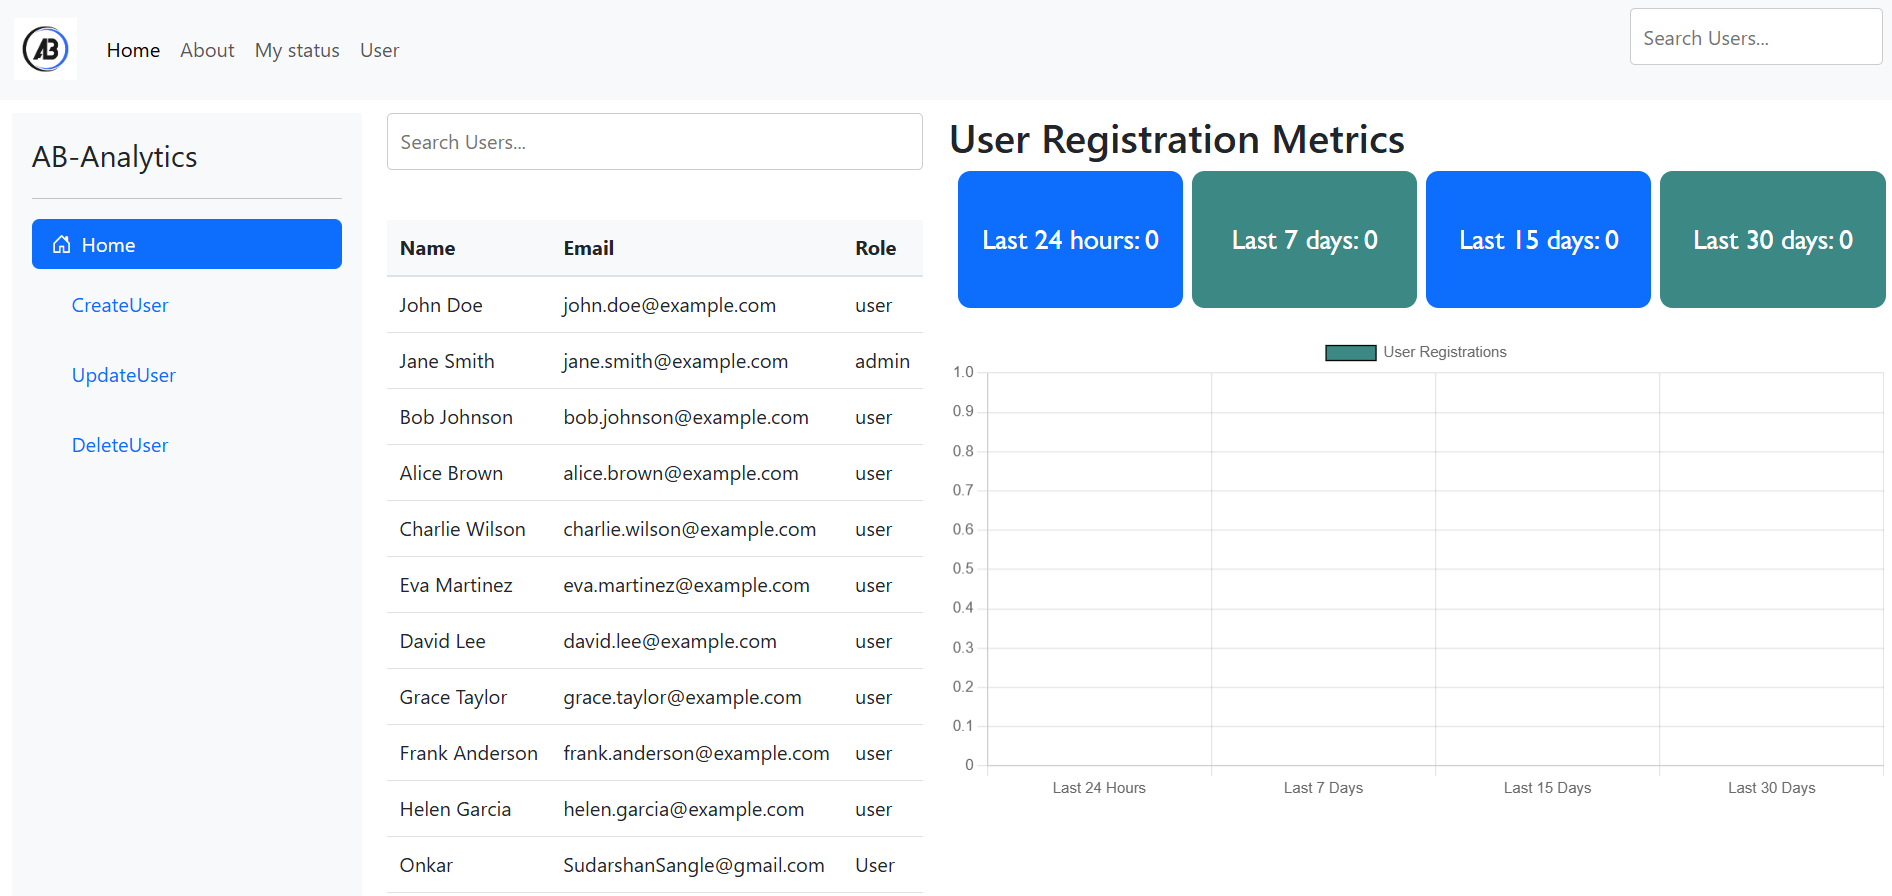Select the Last 15 days metric card
1892x896 pixels.
pyautogui.click(x=1538, y=240)
